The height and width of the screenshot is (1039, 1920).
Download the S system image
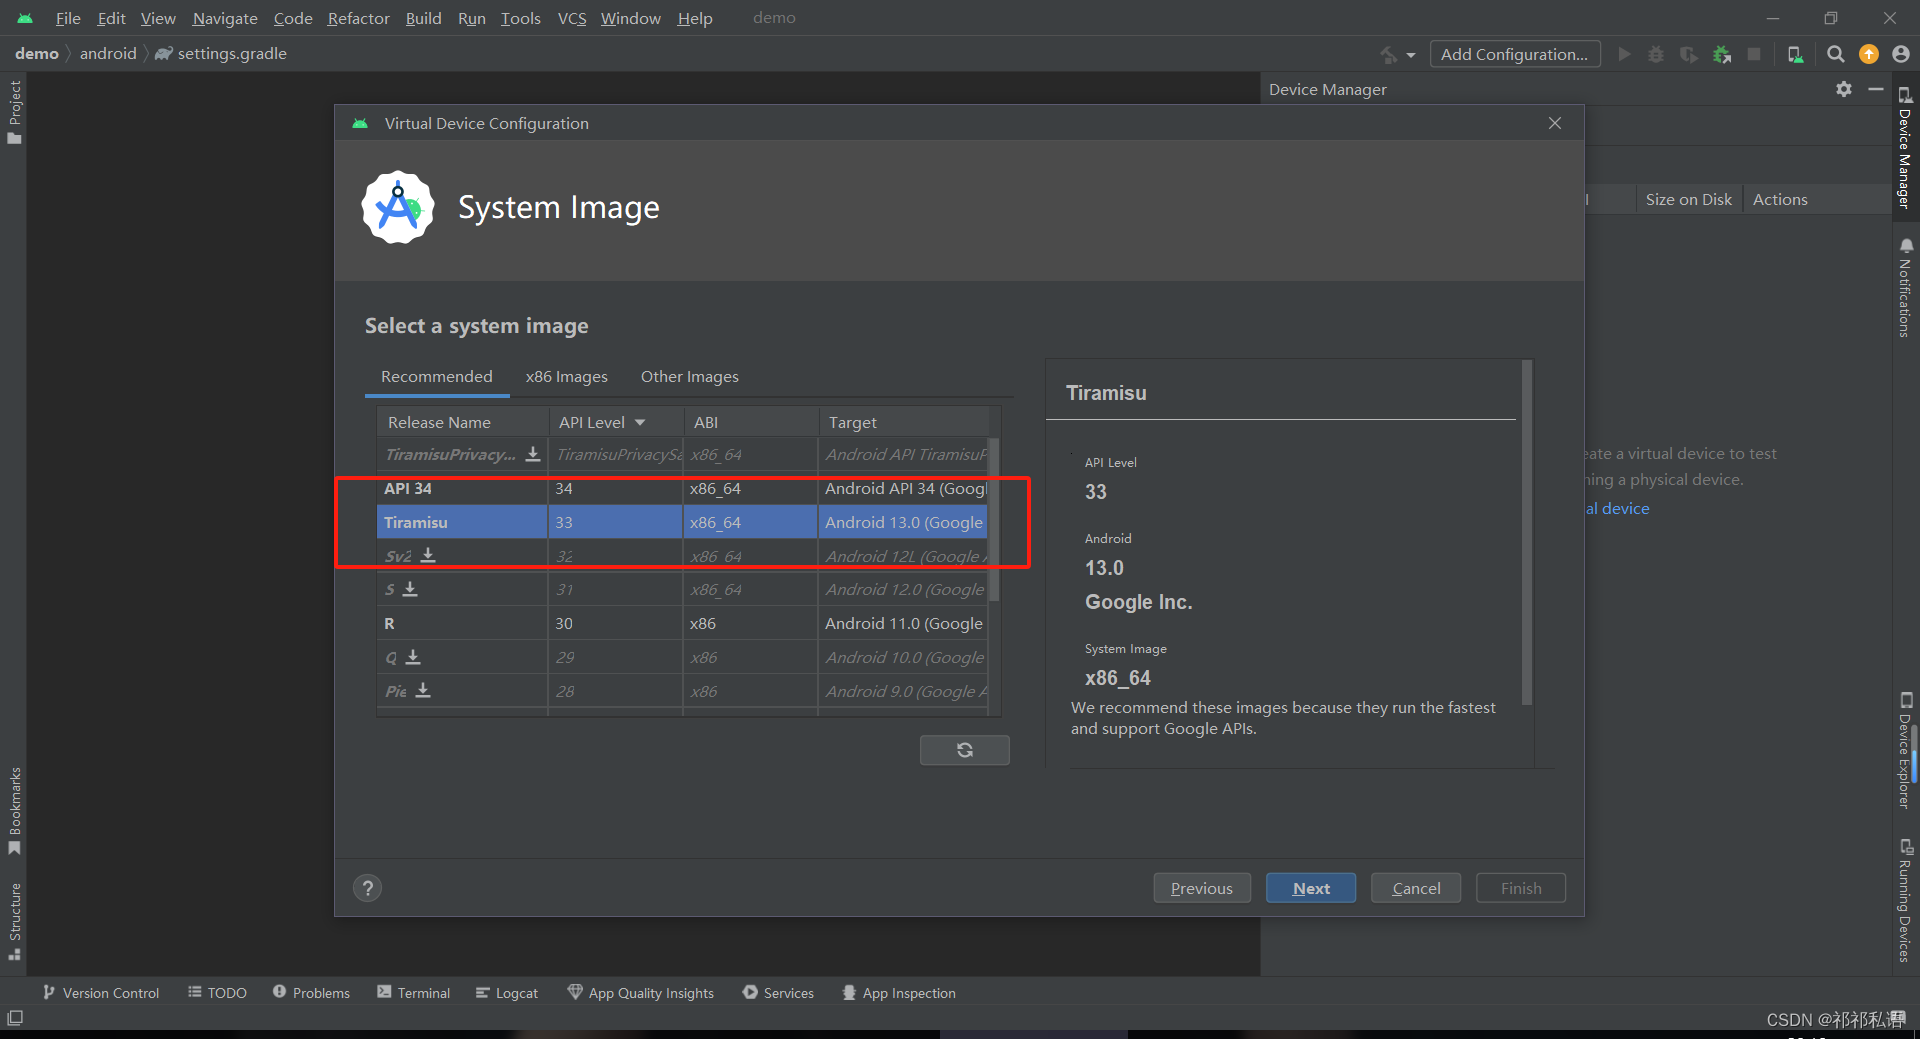coord(410,589)
